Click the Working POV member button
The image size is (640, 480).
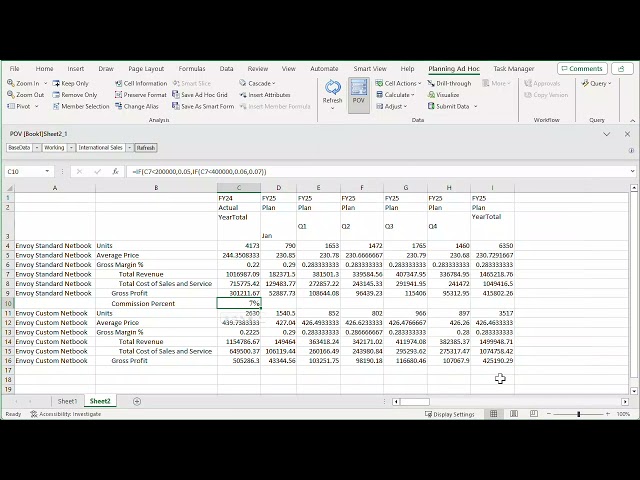coord(54,148)
